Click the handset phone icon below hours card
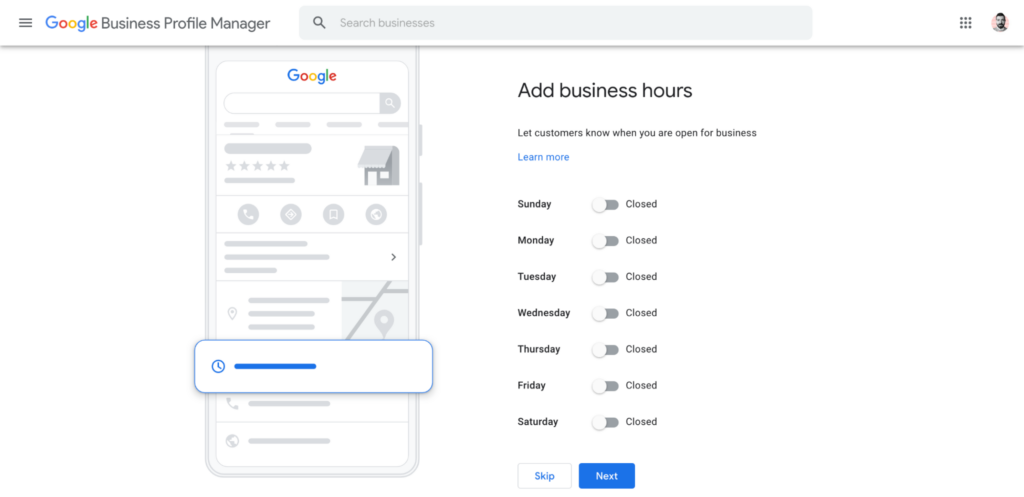The height and width of the screenshot is (497, 1024). point(232,404)
